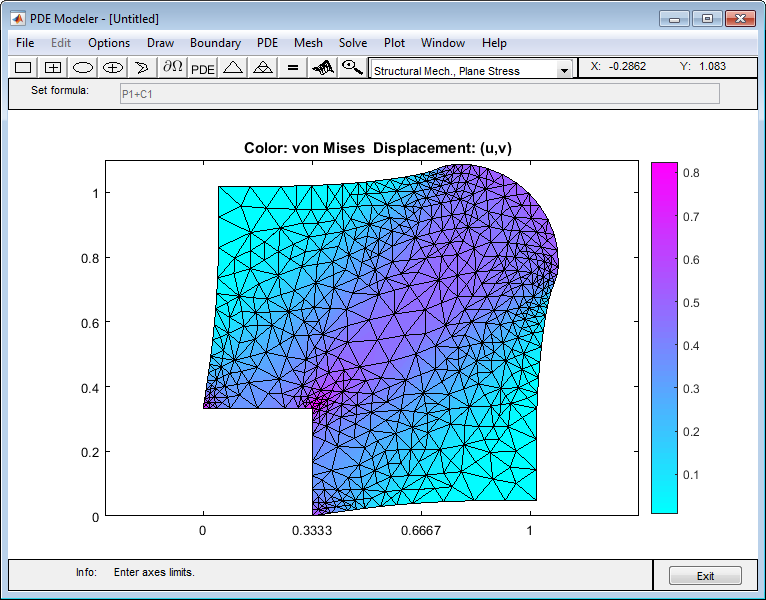766x600 pixels.
Task: Select the centered rectangle drawing tool
Action: point(53,68)
